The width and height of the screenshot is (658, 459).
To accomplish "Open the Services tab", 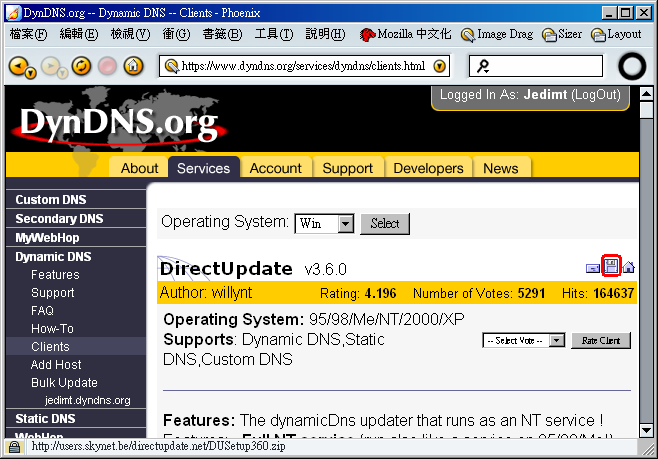I will pos(204,168).
